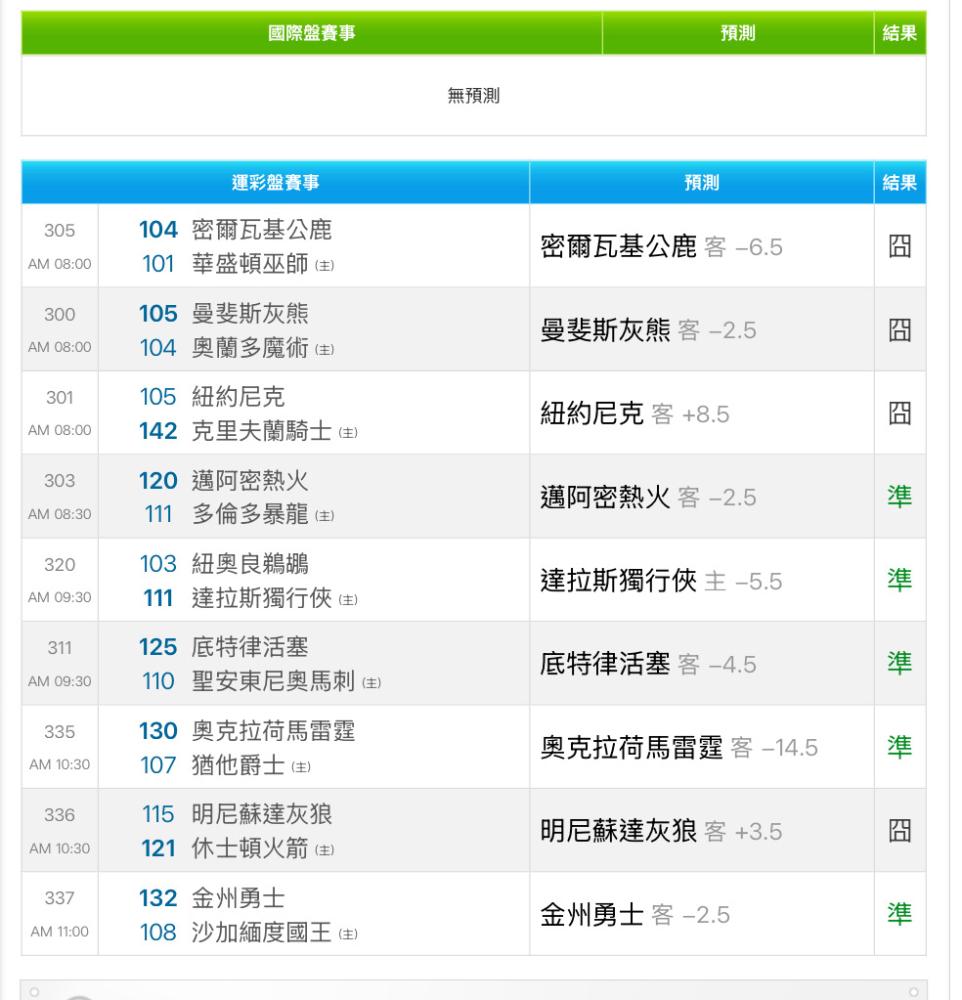
Task: Click prediction 明尼蘇達灰狼 客 +3.5
Action: pyautogui.click(x=661, y=832)
